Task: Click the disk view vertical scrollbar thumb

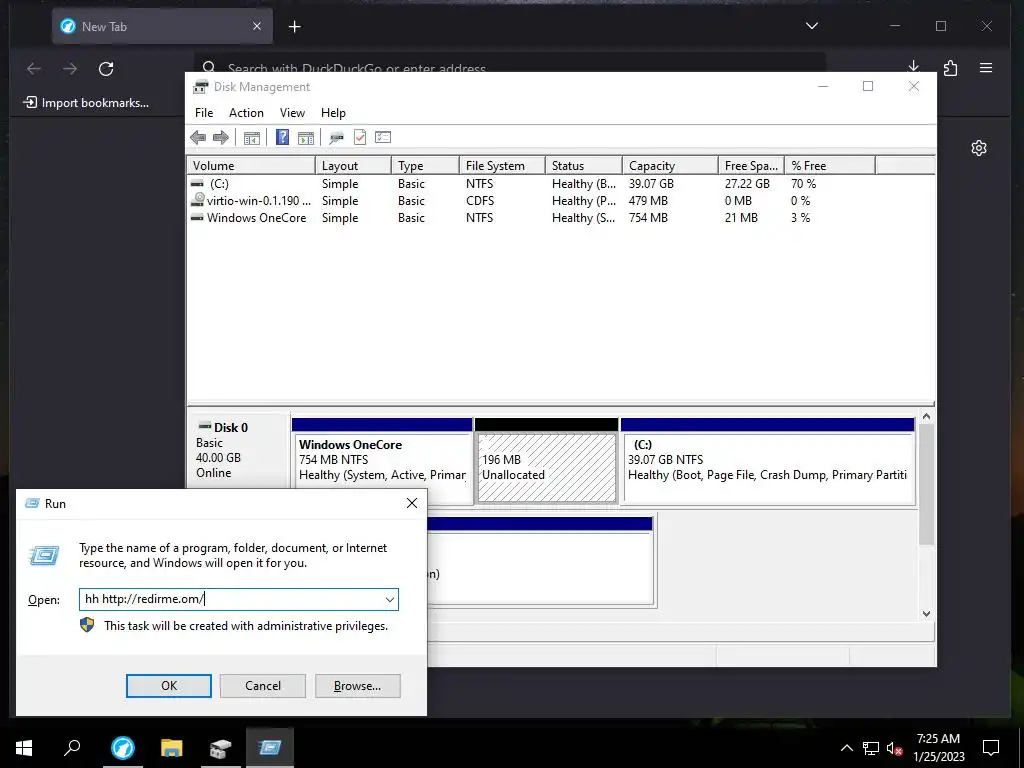Action: tap(926, 483)
